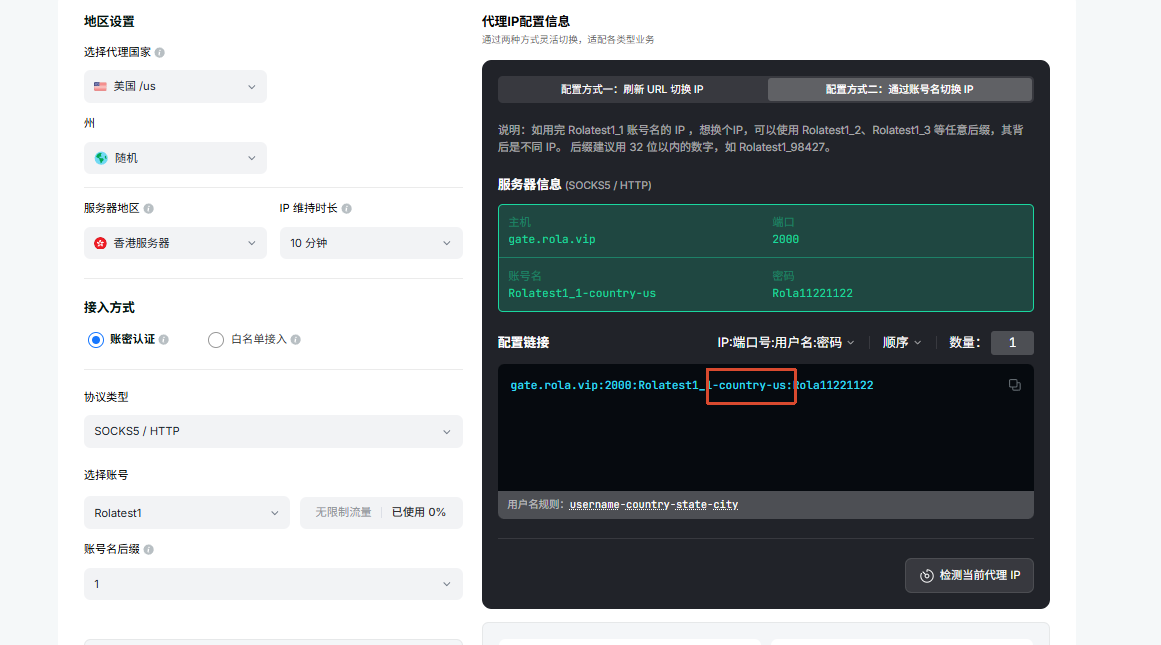Click info icon beside IP 维持时长
Image resolution: width=1161 pixels, height=645 pixels.
(347, 209)
